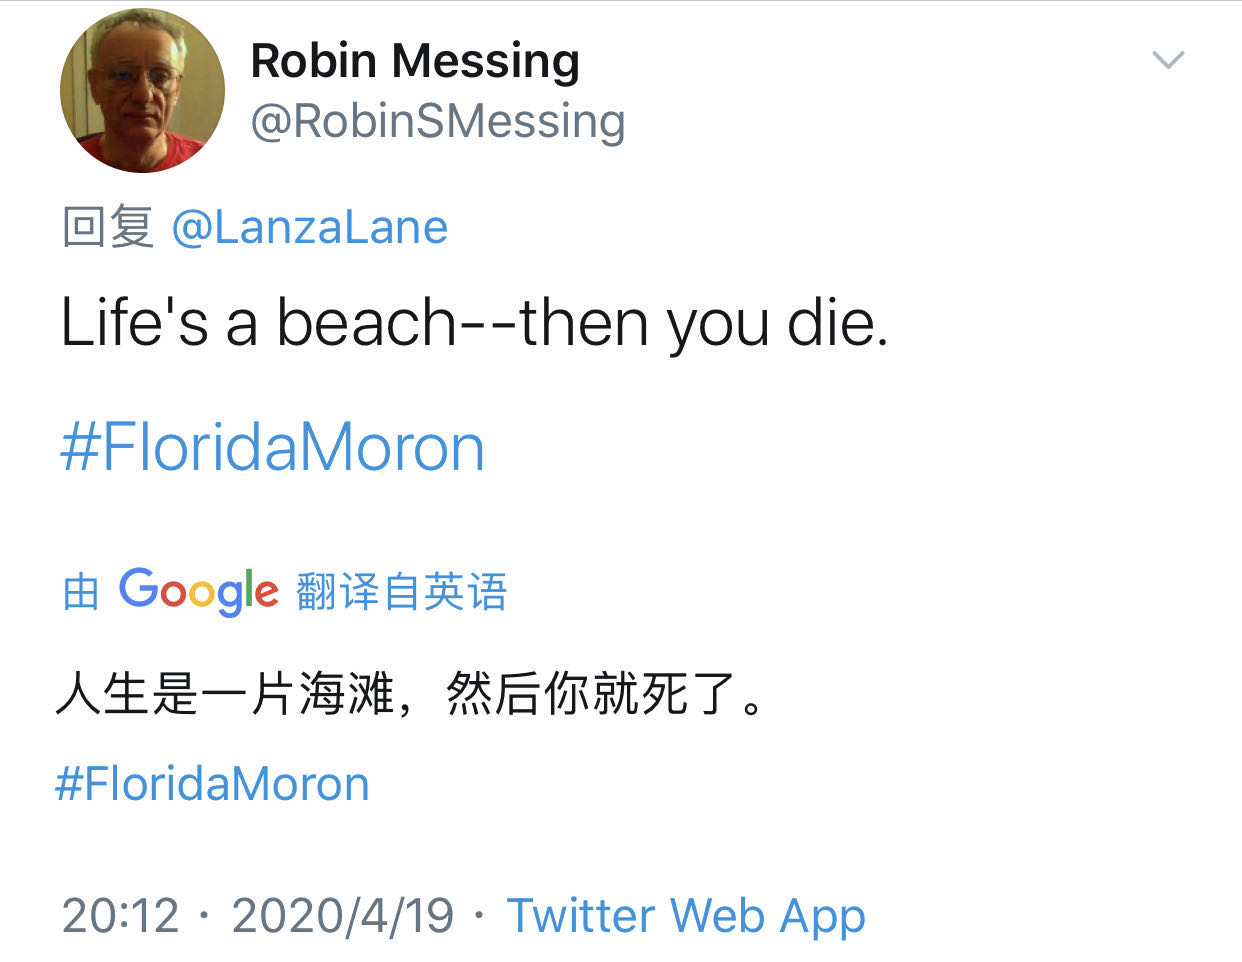Click the word "Life's" in the tweet
The image size is (1242, 962).
pos(134,324)
